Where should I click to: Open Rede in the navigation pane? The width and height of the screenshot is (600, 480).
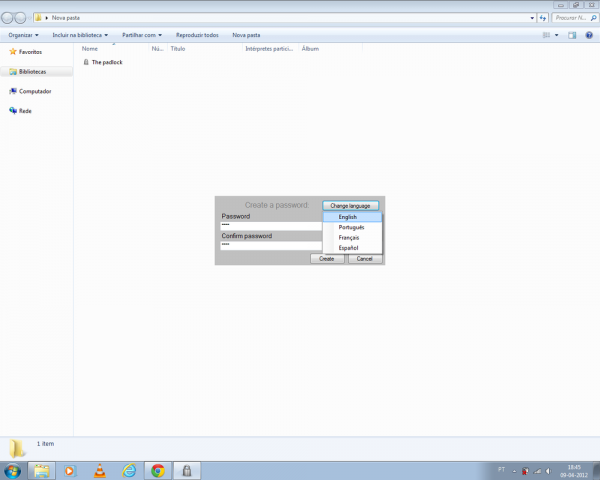tap(25, 111)
